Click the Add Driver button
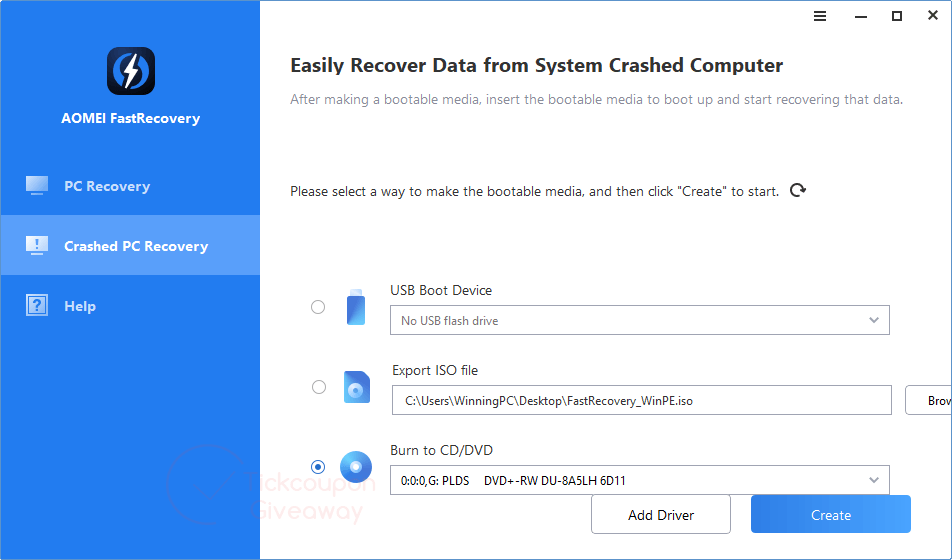Viewport: 952px width, 560px height. pos(661,514)
